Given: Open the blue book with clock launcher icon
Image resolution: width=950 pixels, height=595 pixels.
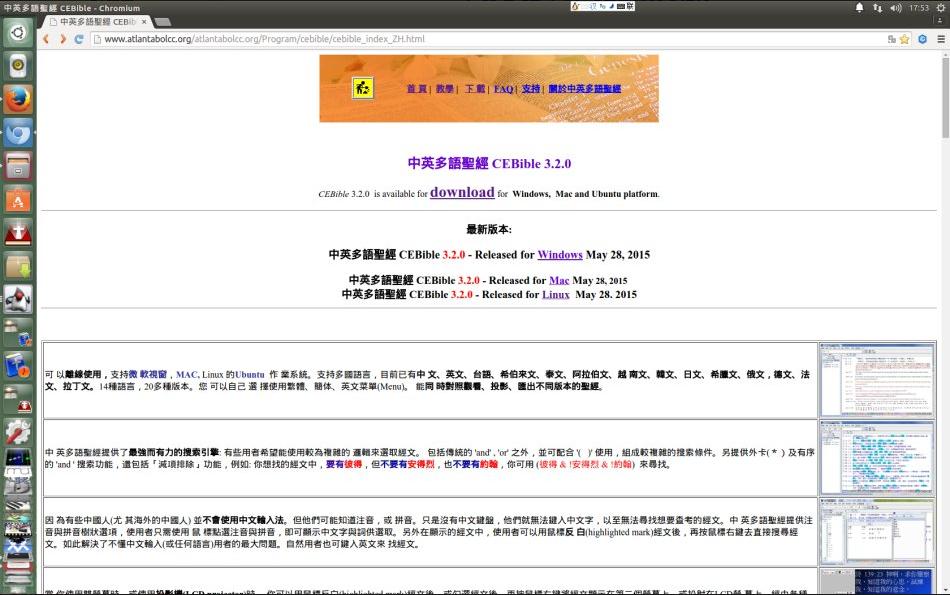Looking at the screenshot, I should coord(18,365).
